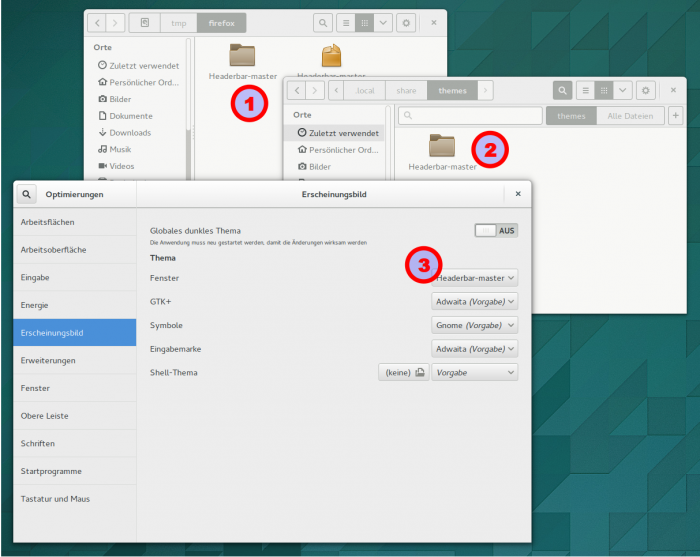Switch to list view in themes window

click(584, 90)
